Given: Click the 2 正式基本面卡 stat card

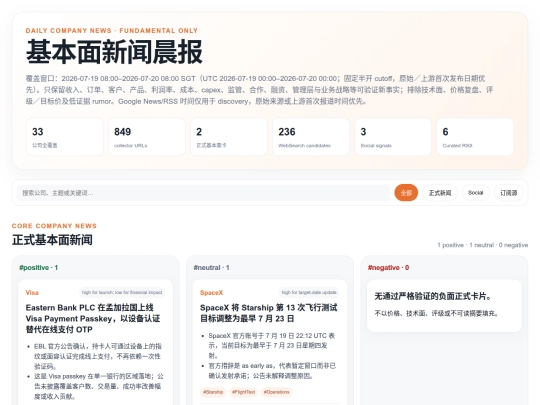Looking at the screenshot, I should tap(229, 137).
